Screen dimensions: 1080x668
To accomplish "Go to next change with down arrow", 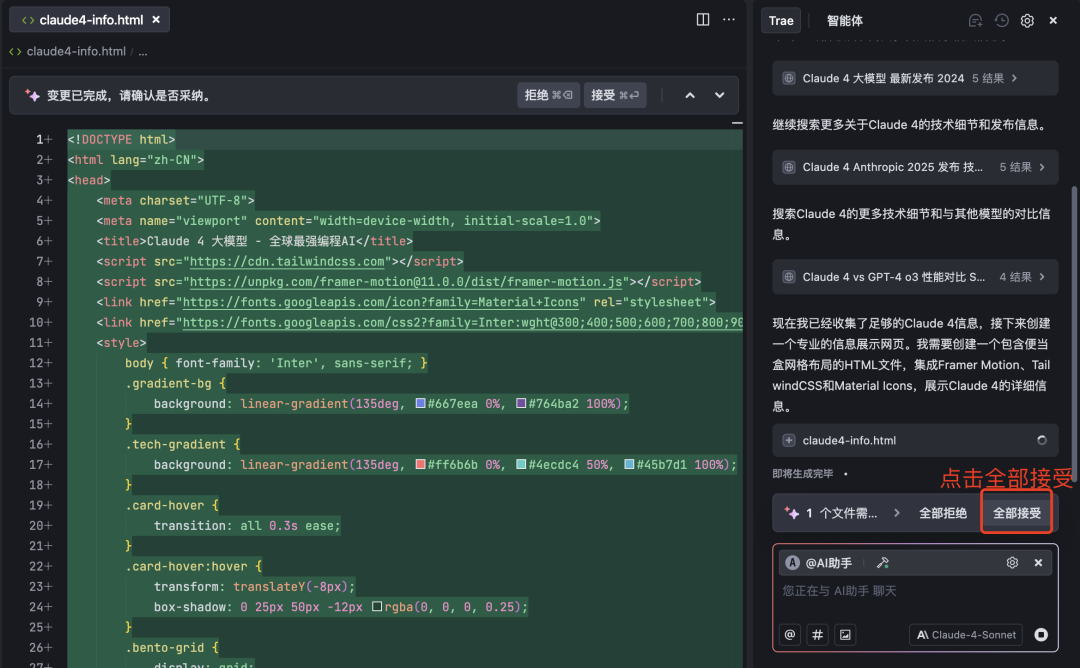I will [x=719, y=95].
